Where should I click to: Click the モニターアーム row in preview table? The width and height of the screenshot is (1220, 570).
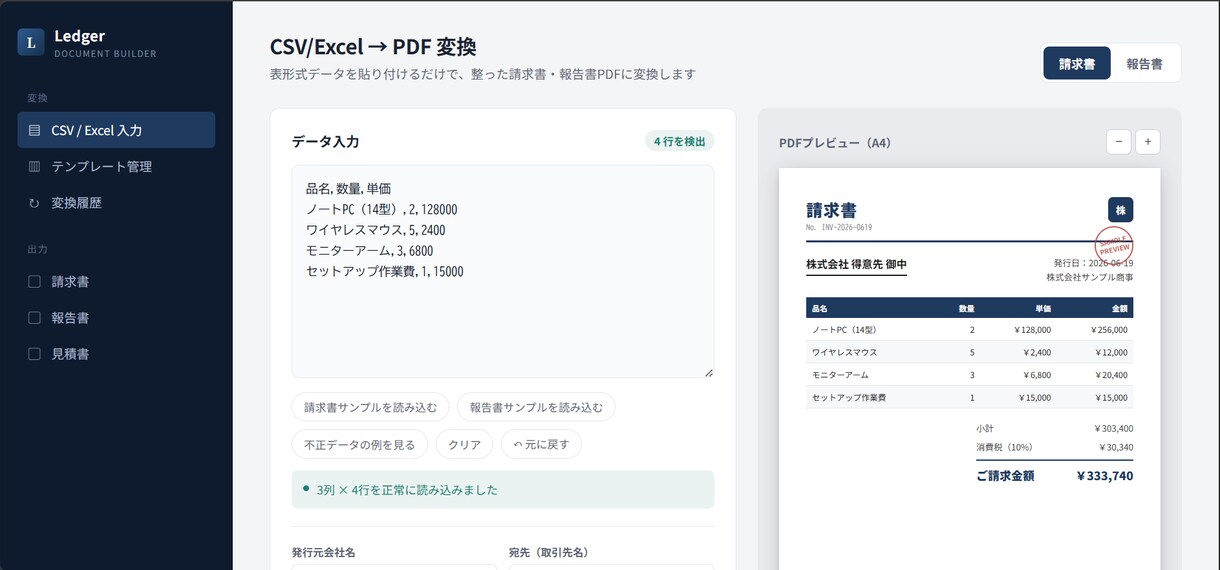969,375
